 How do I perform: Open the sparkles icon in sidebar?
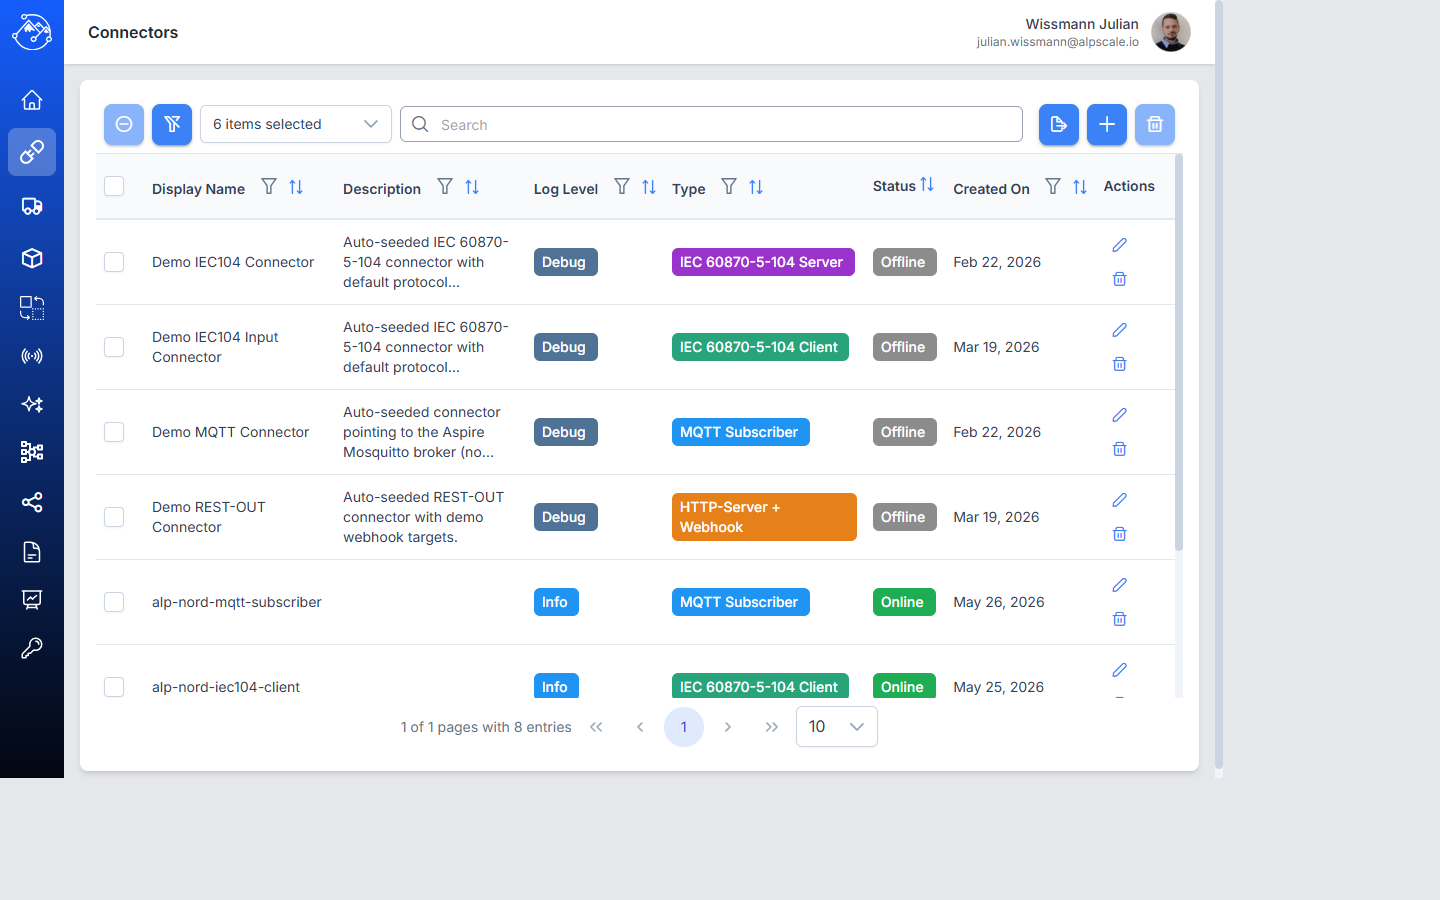click(32, 404)
